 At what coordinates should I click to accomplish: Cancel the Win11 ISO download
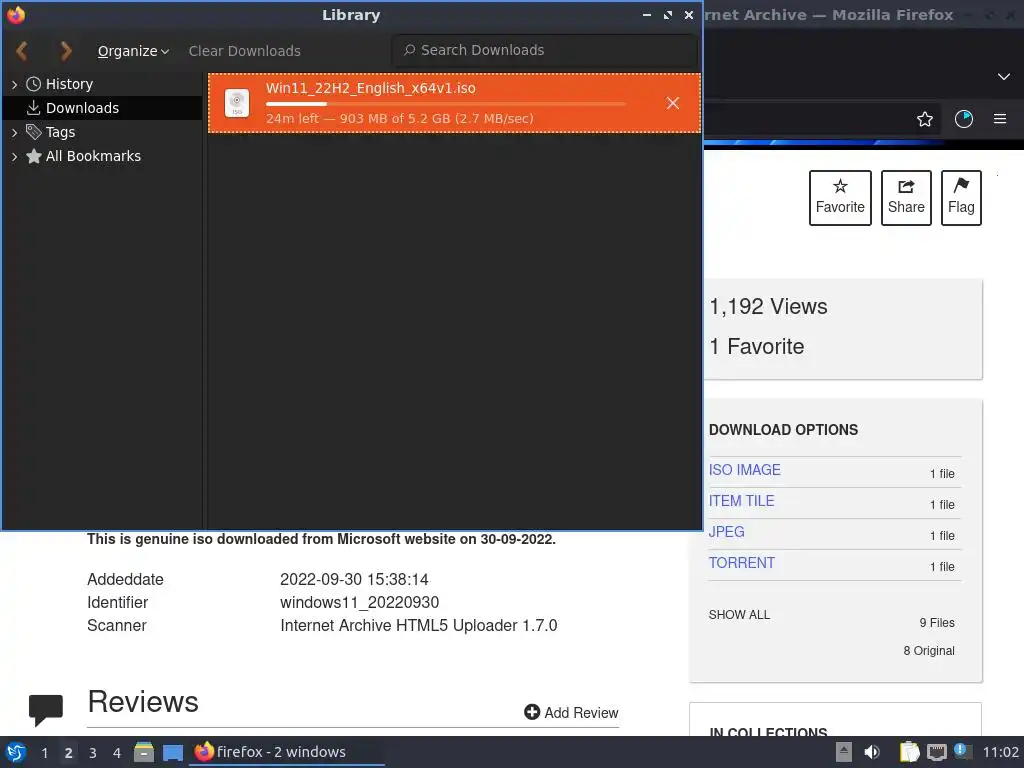[x=673, y=103]
